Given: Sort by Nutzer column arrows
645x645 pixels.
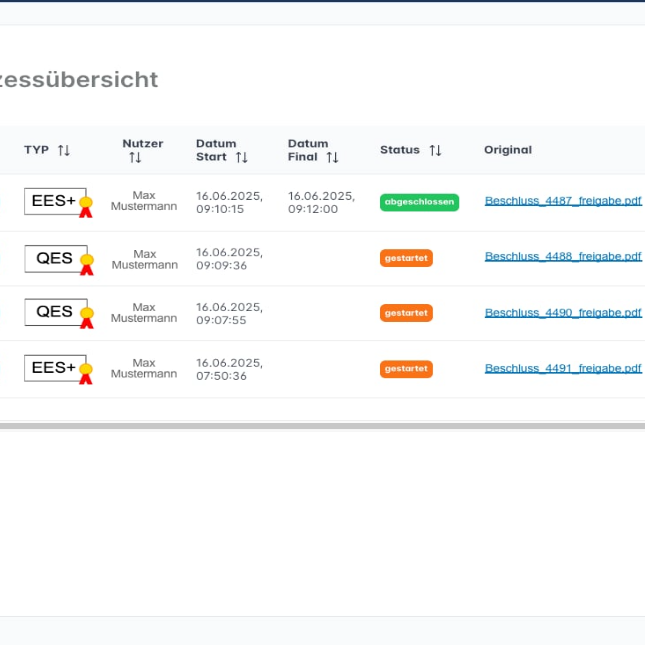Looking at the screenshot, I should (135, 157).
